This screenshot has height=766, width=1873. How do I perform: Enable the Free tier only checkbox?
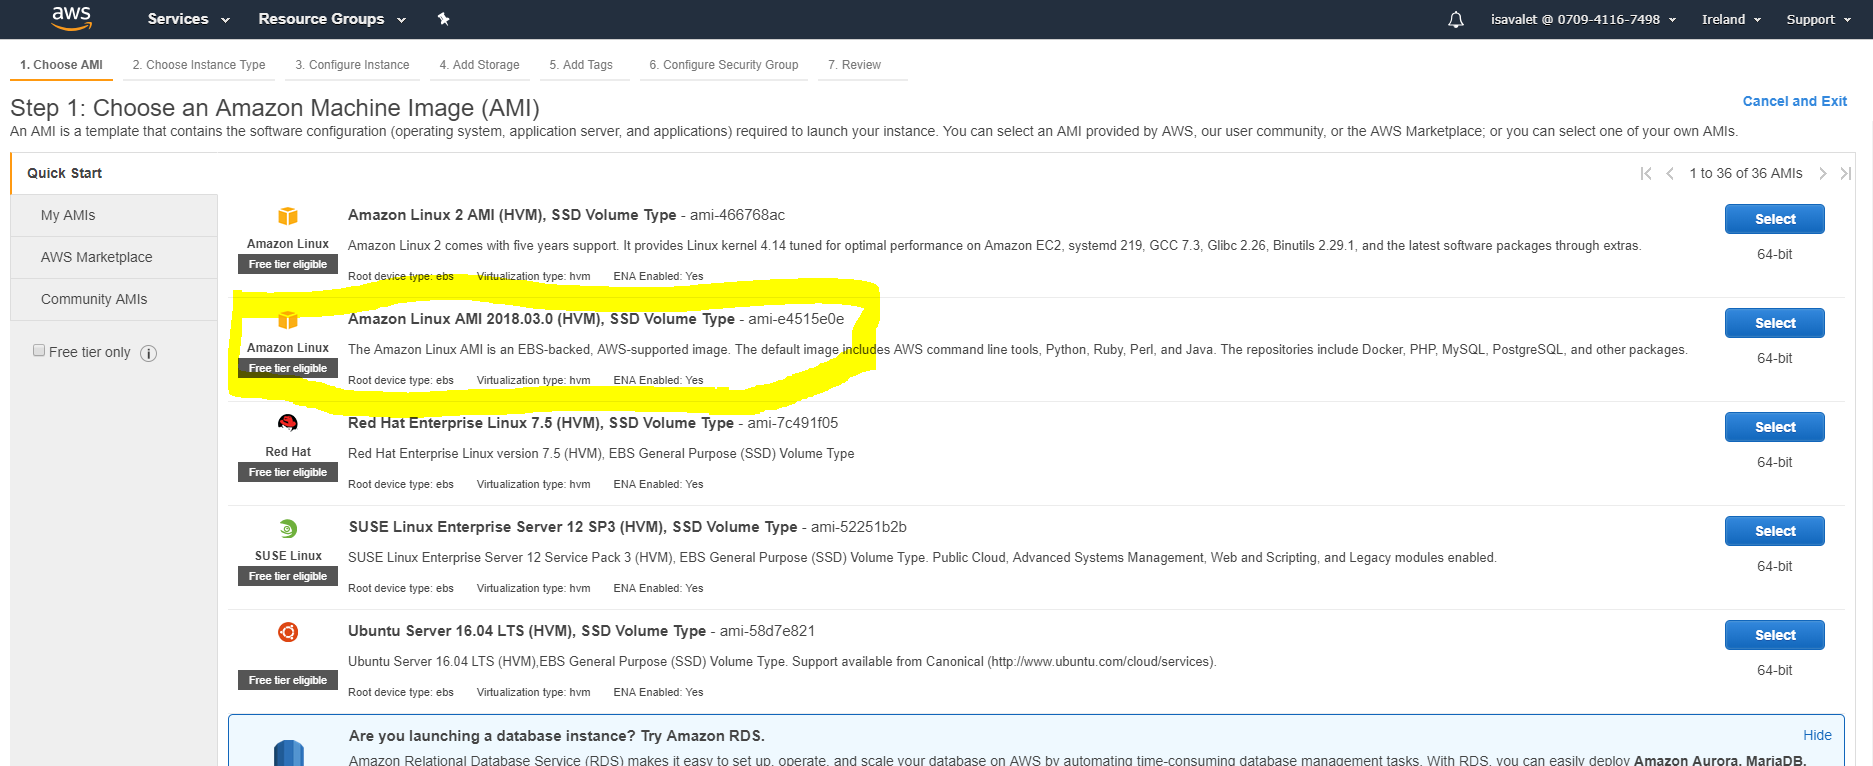pos(39,351)
